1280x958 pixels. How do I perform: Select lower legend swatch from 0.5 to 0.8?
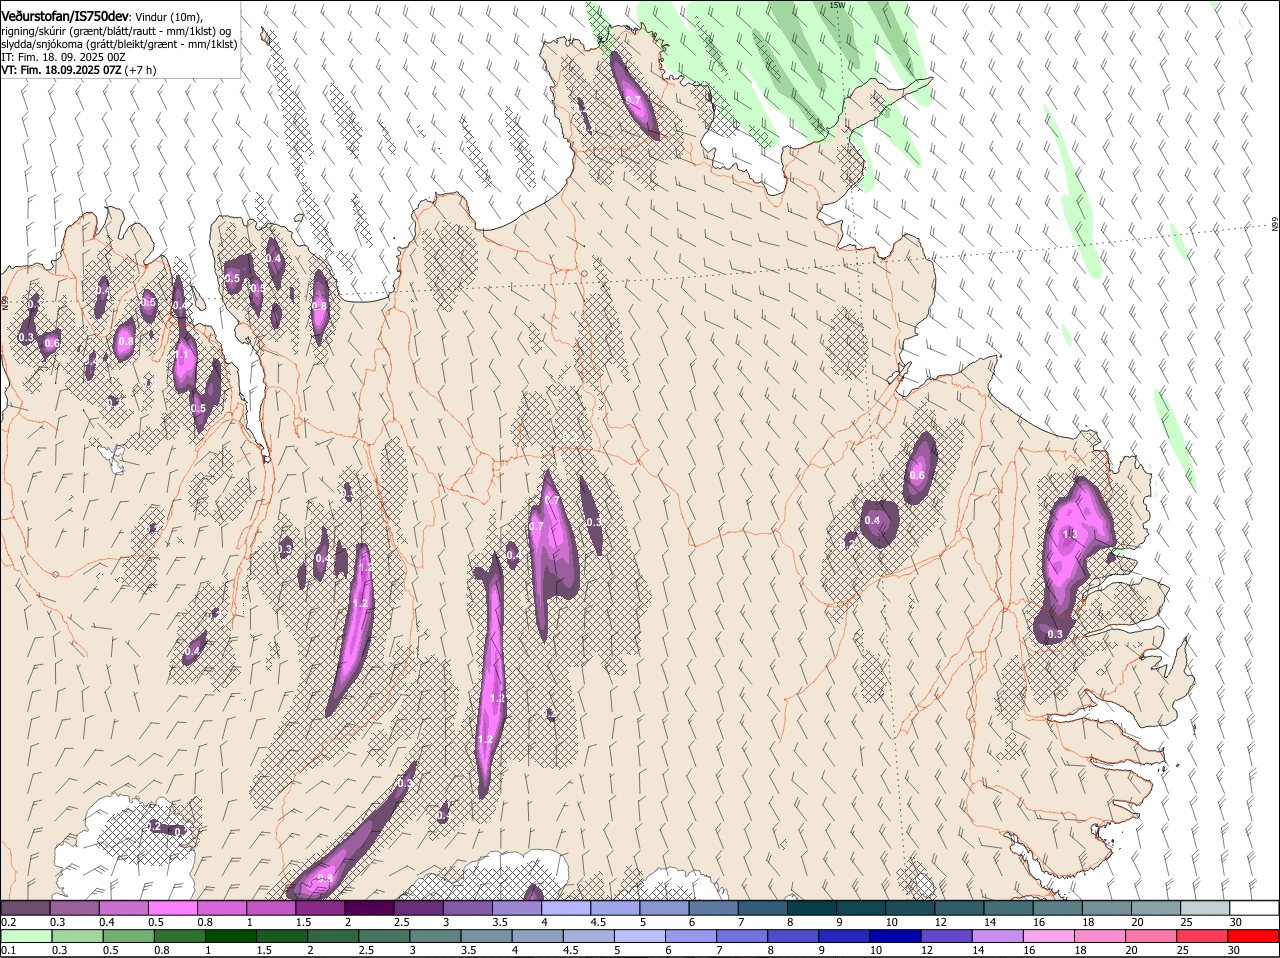[128, 936]
